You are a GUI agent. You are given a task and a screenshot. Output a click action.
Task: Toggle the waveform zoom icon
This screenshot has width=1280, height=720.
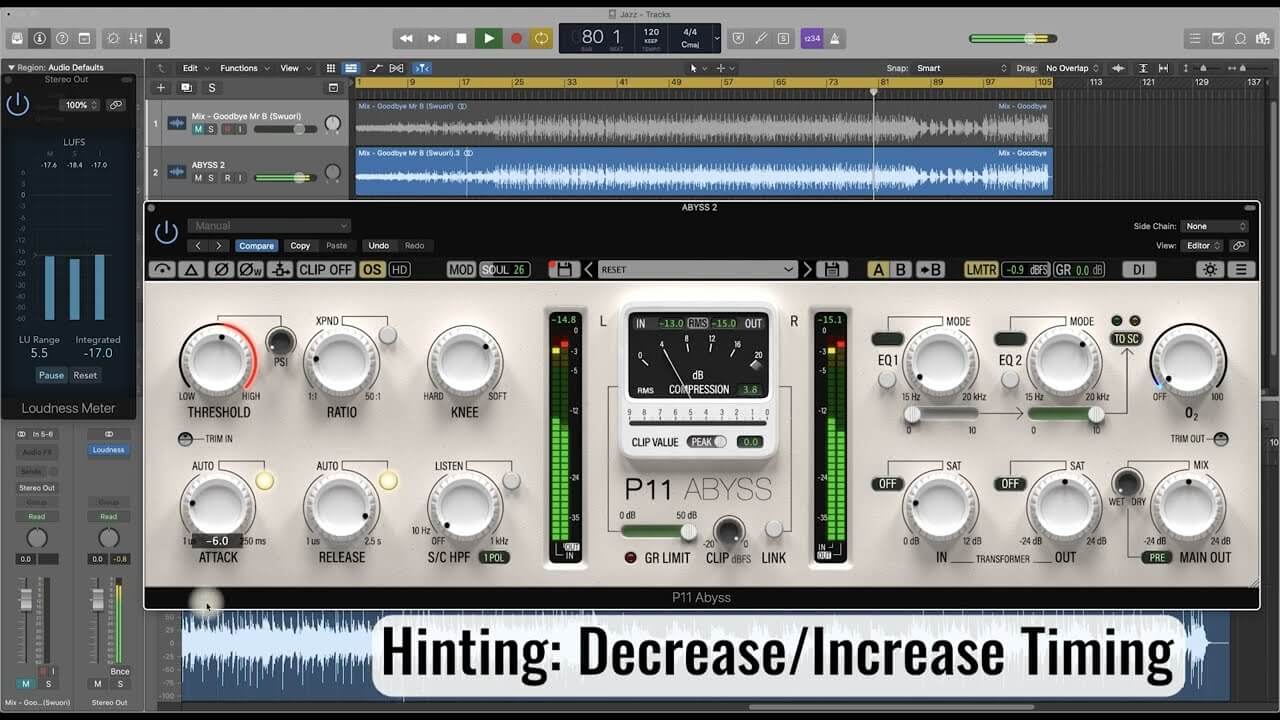(x=1119, y=68)
